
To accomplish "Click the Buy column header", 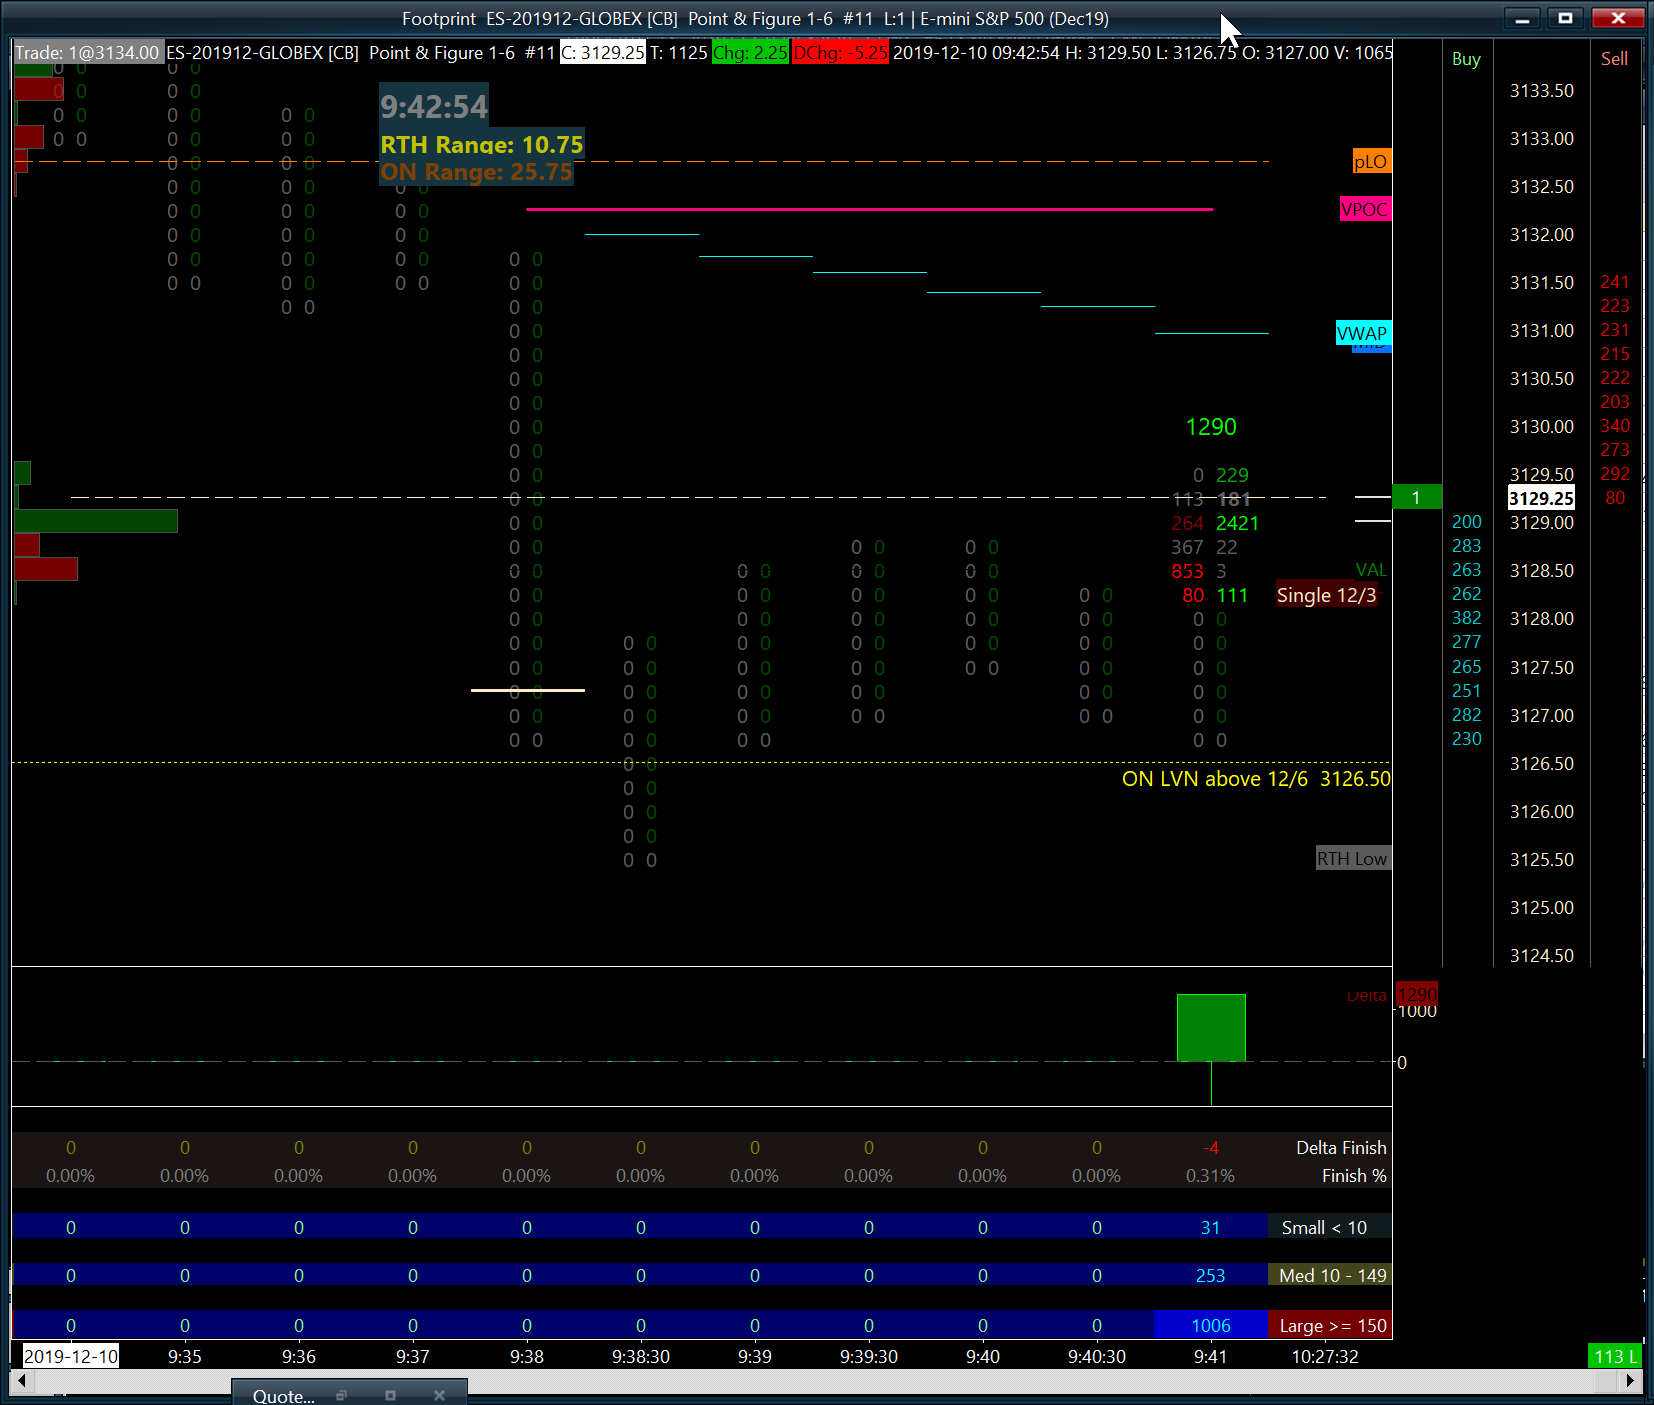I will pos(1466,59).
